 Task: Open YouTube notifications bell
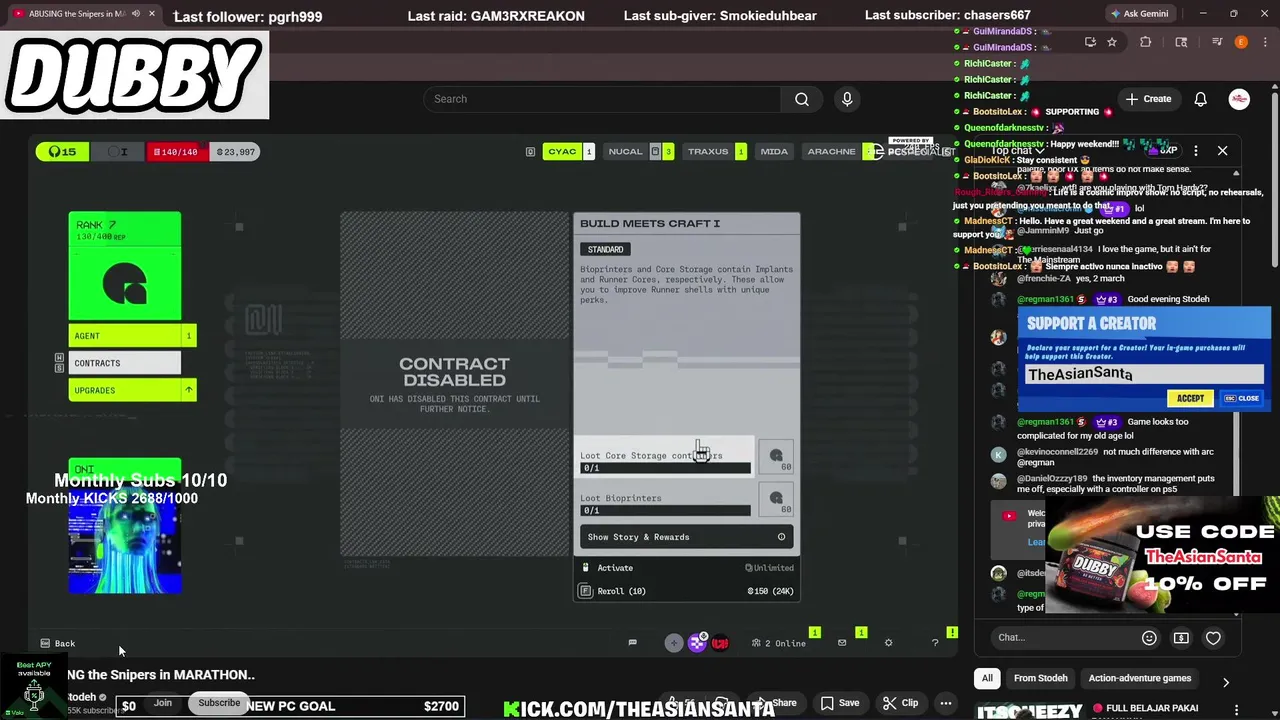1200,99
